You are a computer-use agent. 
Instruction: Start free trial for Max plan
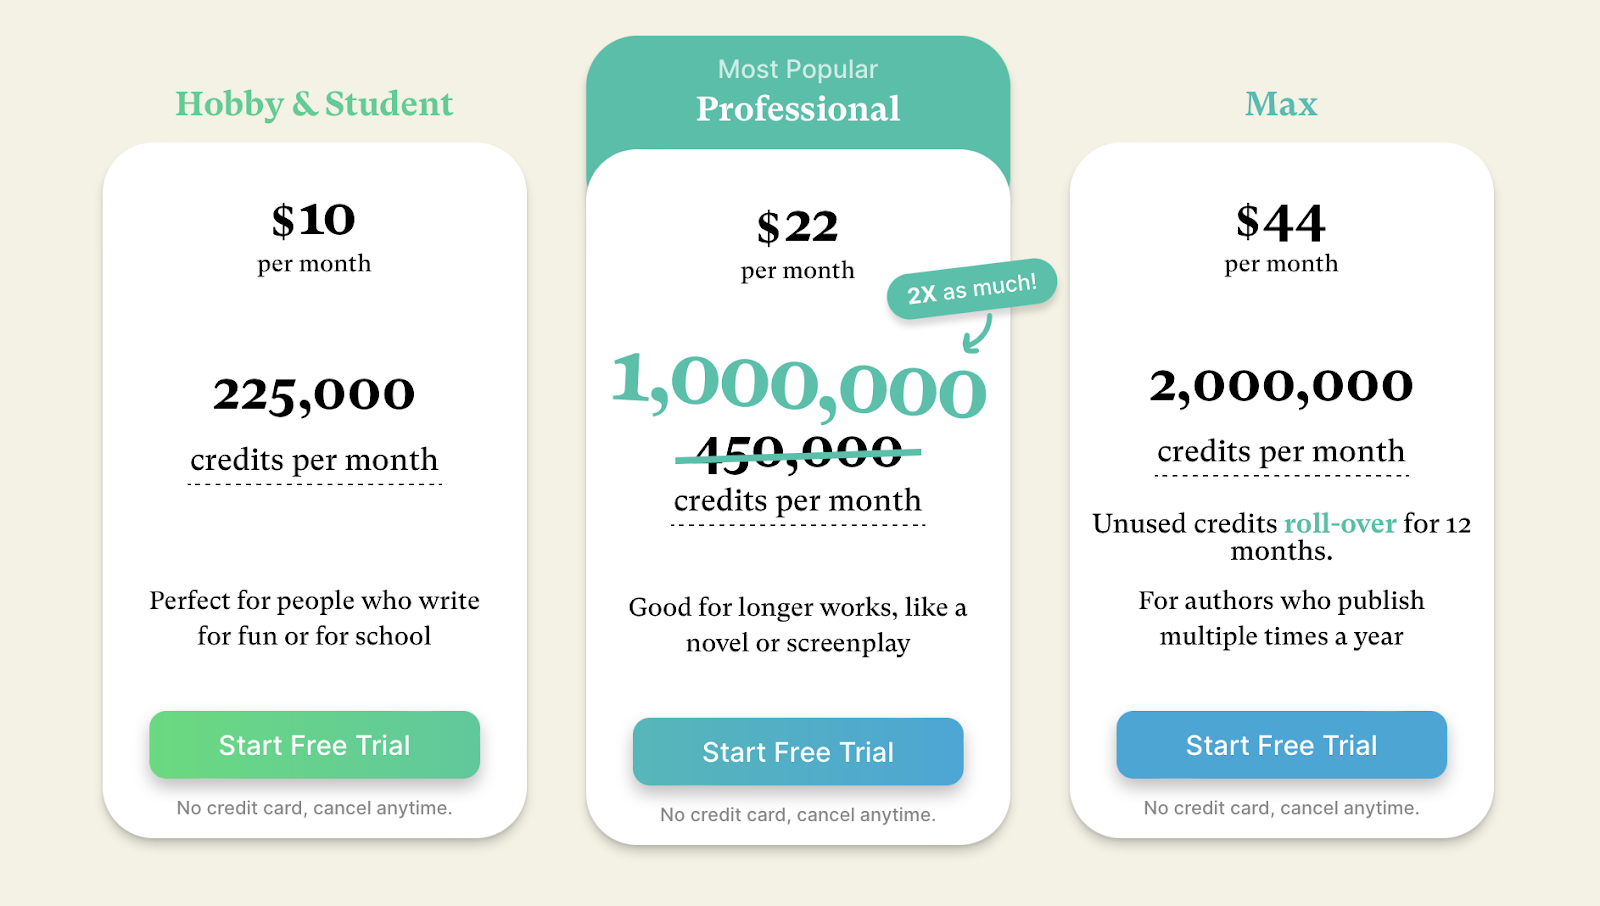click(x=1281, y=745)
